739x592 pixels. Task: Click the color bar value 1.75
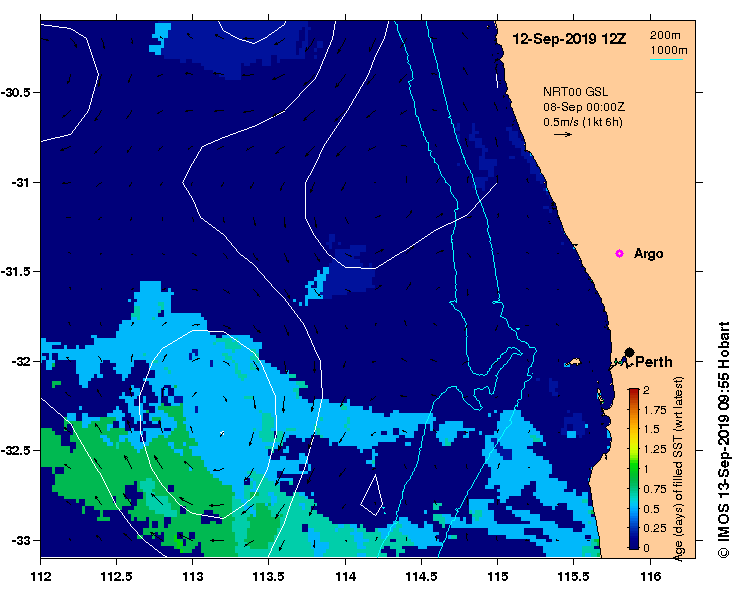pyautogui.click(x=655, y=410)
